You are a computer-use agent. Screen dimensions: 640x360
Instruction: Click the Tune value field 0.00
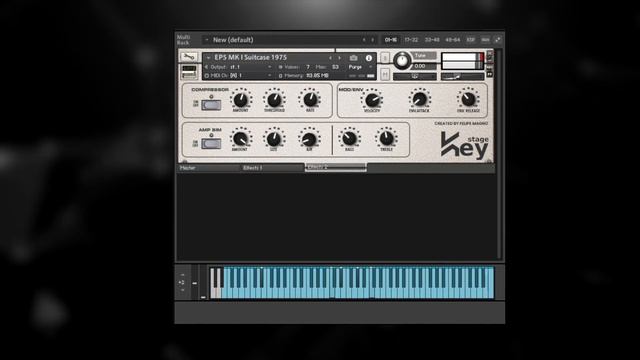point(424,66)
